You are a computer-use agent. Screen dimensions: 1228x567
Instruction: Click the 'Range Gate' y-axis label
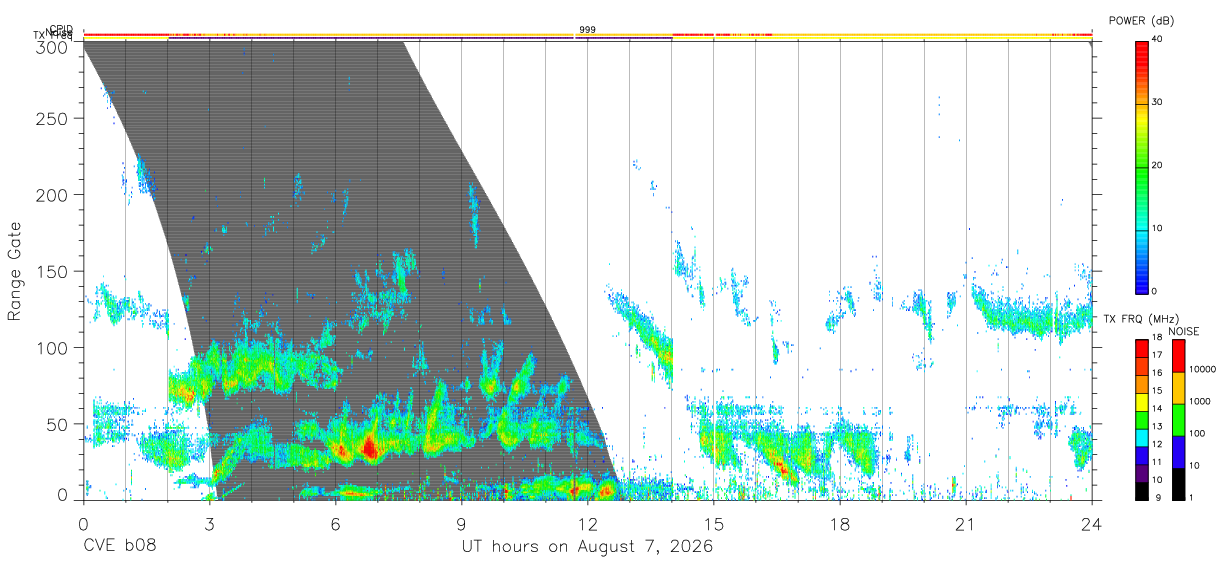[x=15, y=272]
